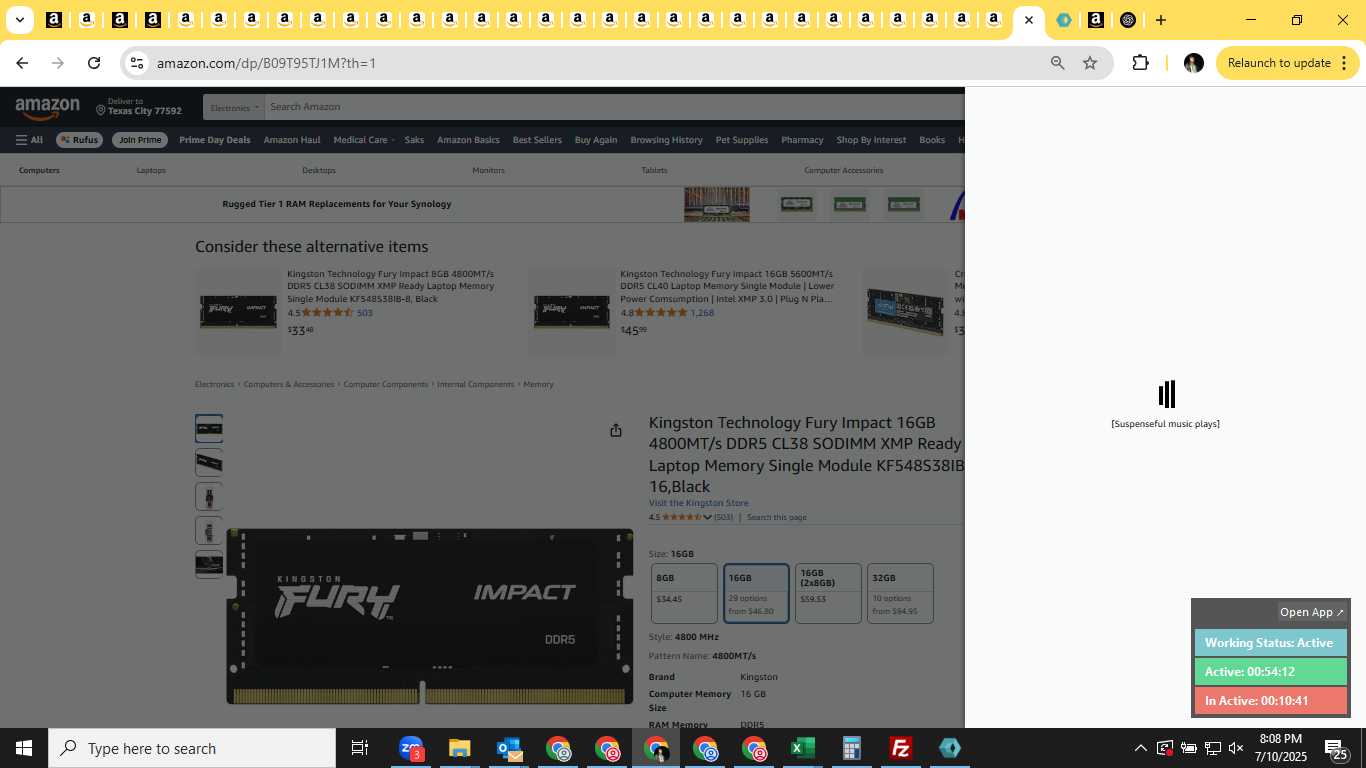Select the top product thumbnail
Viewport: 1366px width, 768px height.
tap(209, 429)
